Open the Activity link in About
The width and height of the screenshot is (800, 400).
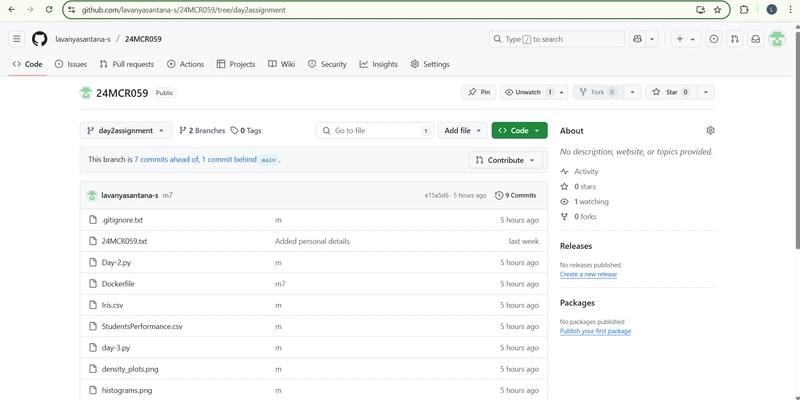(x=580, y=171)
